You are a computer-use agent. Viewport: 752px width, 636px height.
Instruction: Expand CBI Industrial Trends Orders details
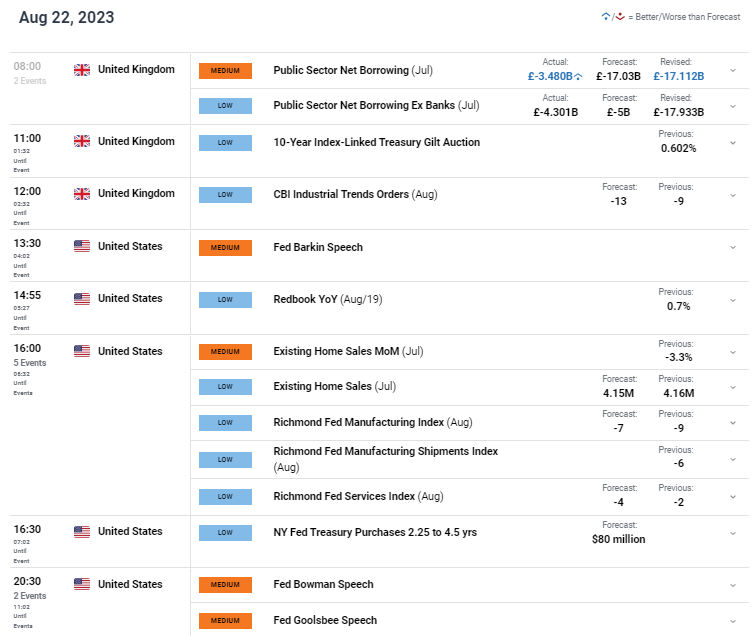733,195
